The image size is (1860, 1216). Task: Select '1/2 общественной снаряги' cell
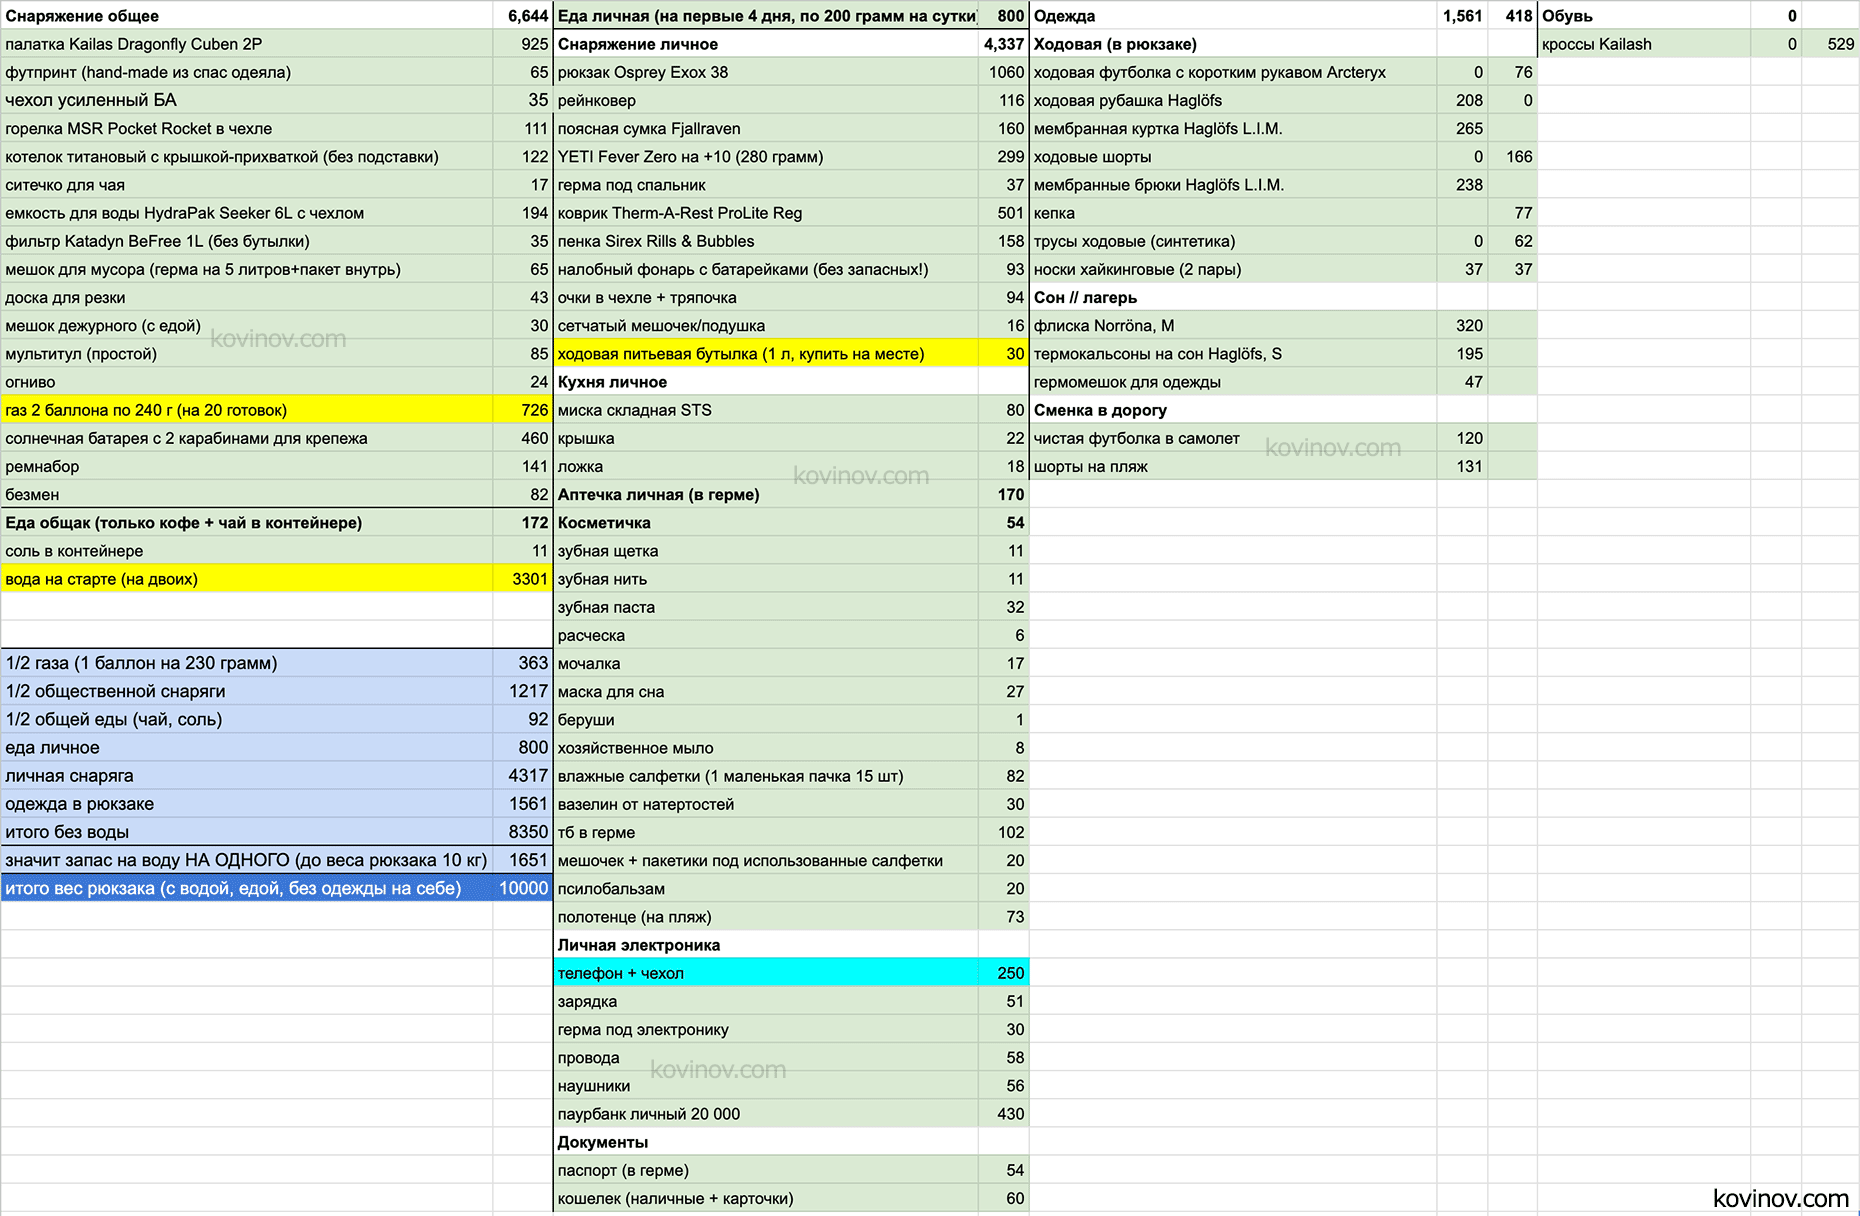(x=247, y=691)
